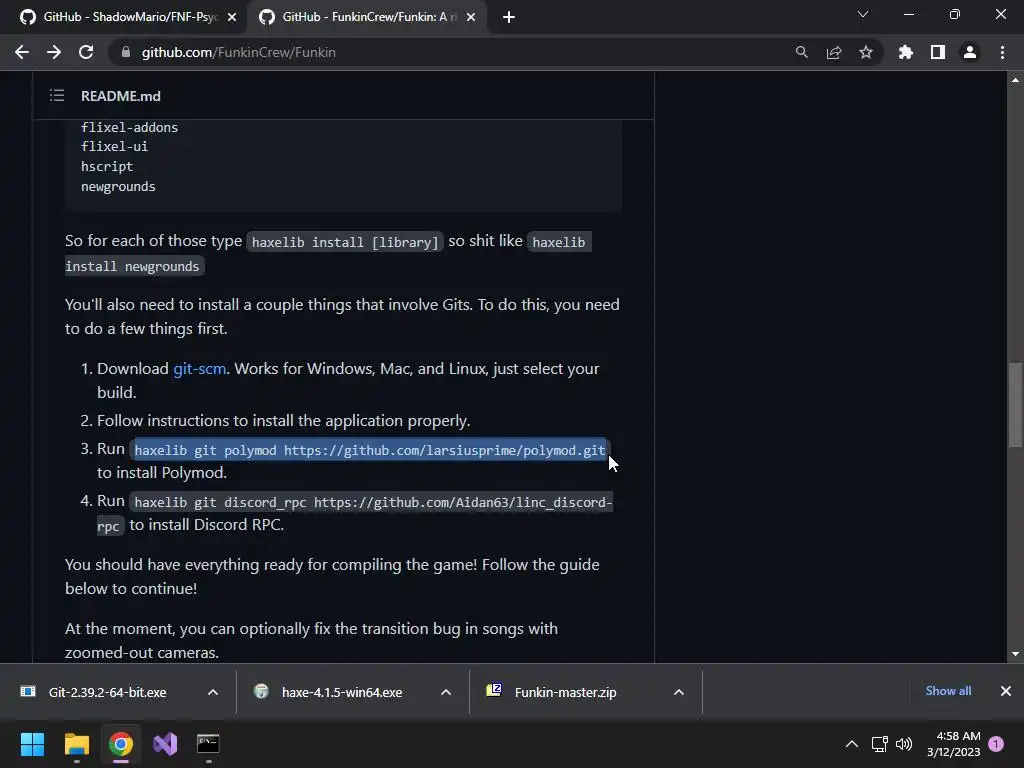1024x768 pixels.
Task: Show hidden system tray icons
Action: point(852,744)
